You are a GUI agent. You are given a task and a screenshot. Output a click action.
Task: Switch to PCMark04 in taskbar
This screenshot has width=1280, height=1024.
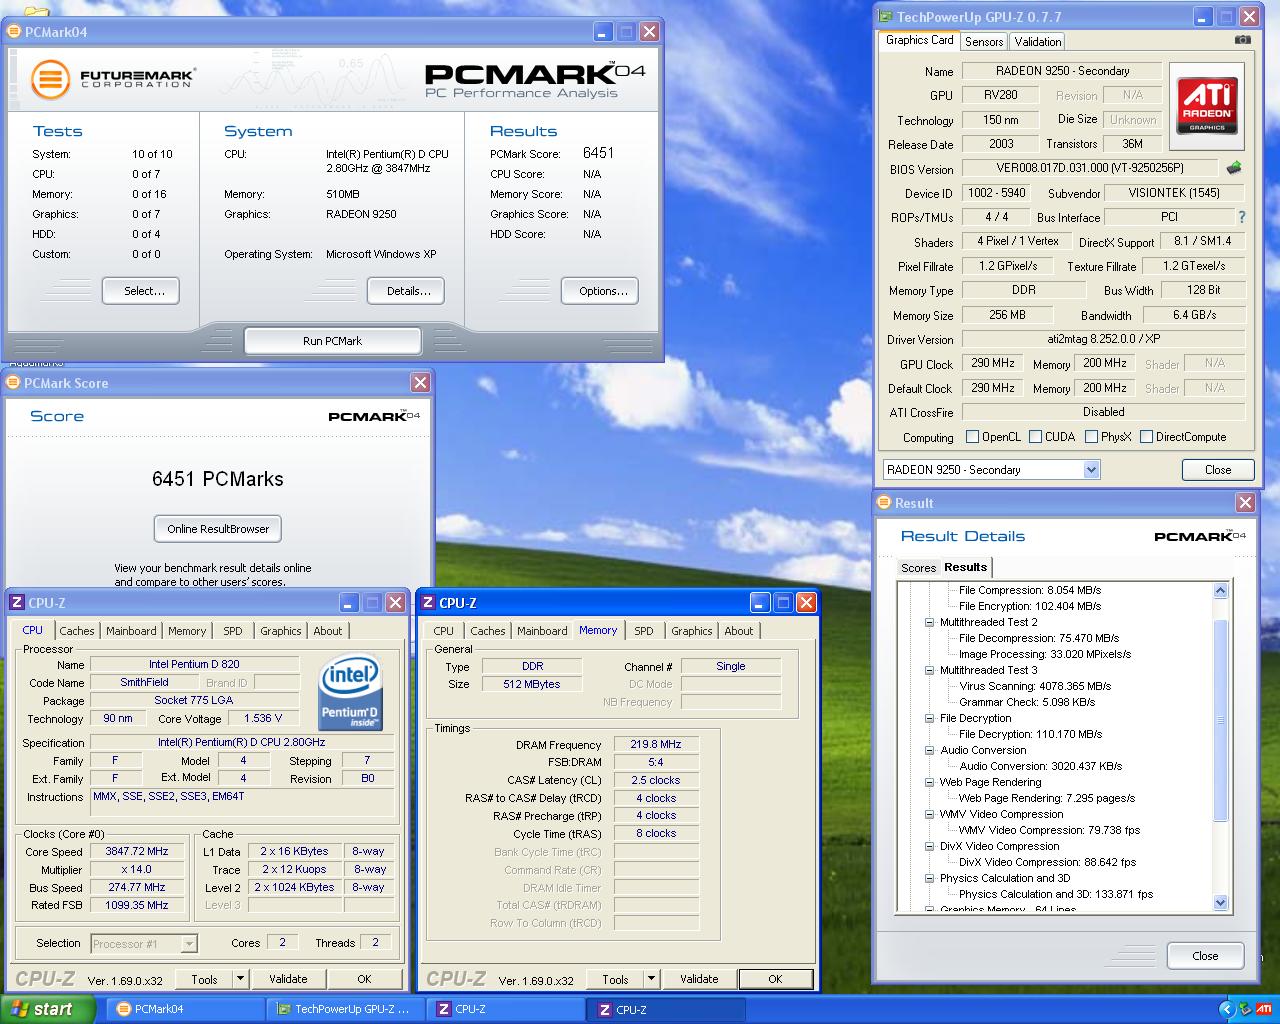pos(186,1009)
